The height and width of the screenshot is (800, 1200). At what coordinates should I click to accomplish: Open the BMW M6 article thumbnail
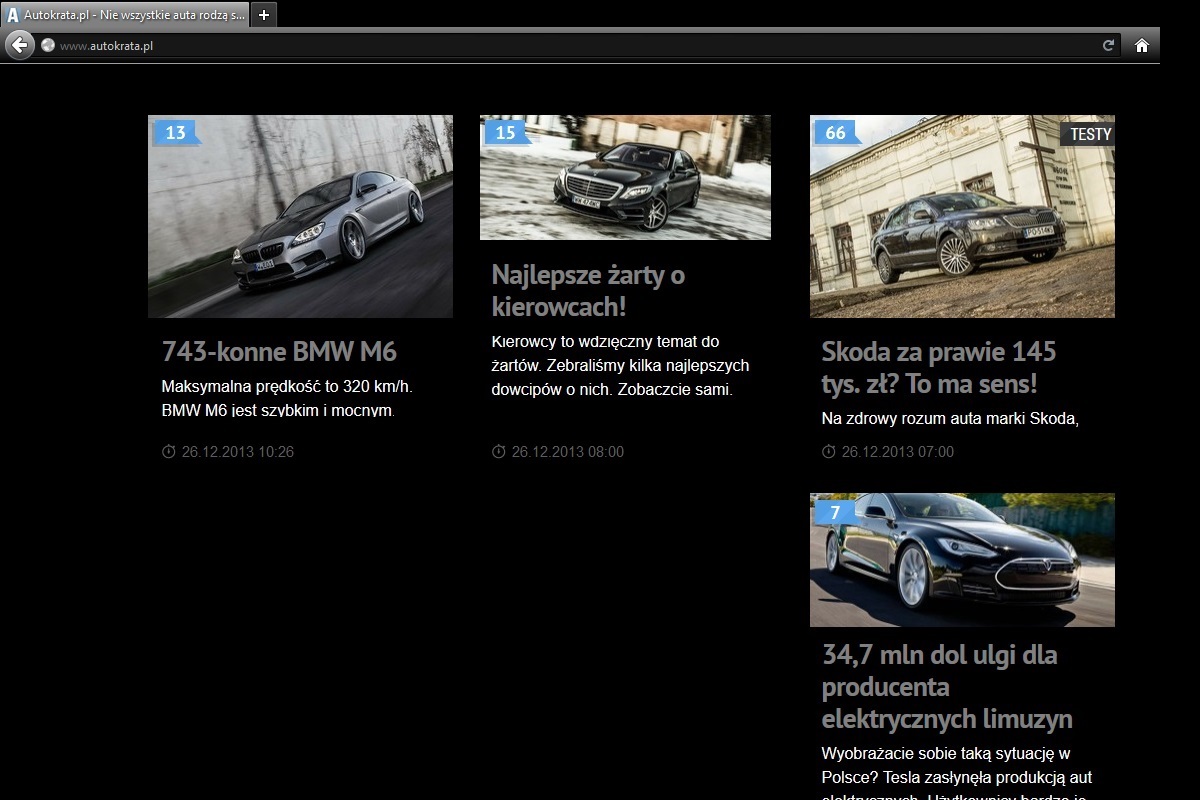click(300, 216)
